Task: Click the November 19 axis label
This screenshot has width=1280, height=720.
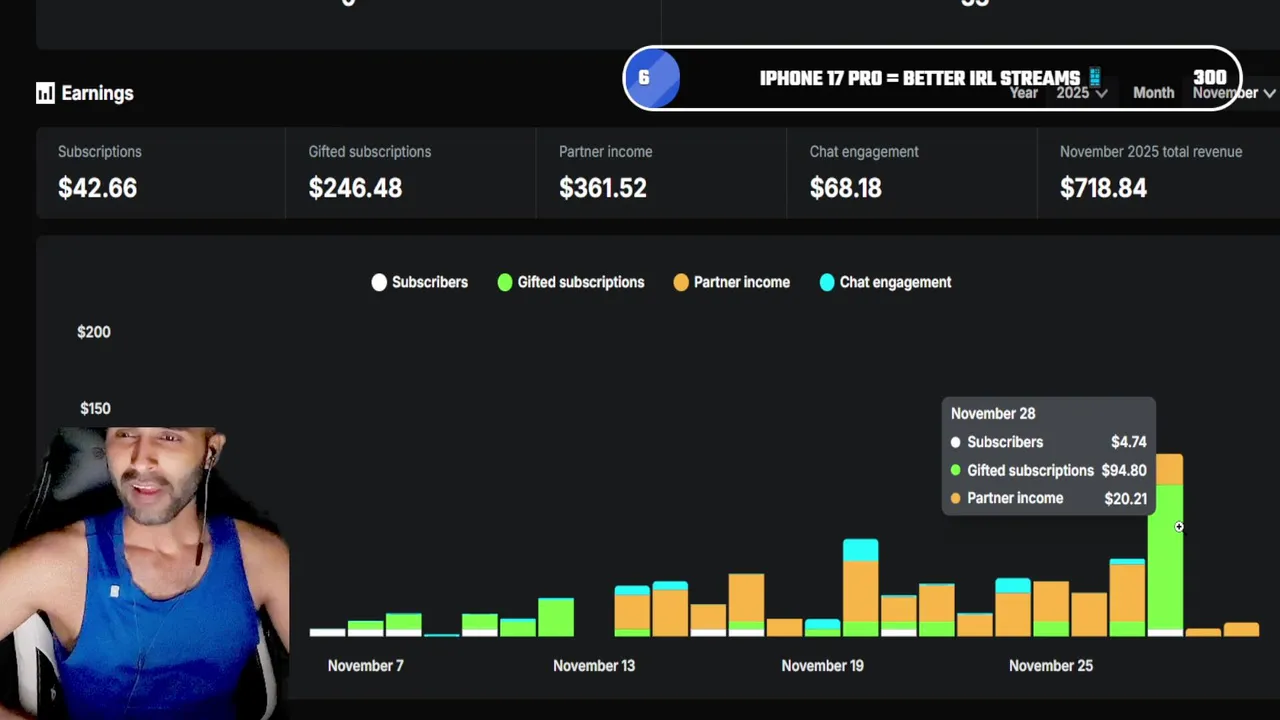Action: coord(822,666)
